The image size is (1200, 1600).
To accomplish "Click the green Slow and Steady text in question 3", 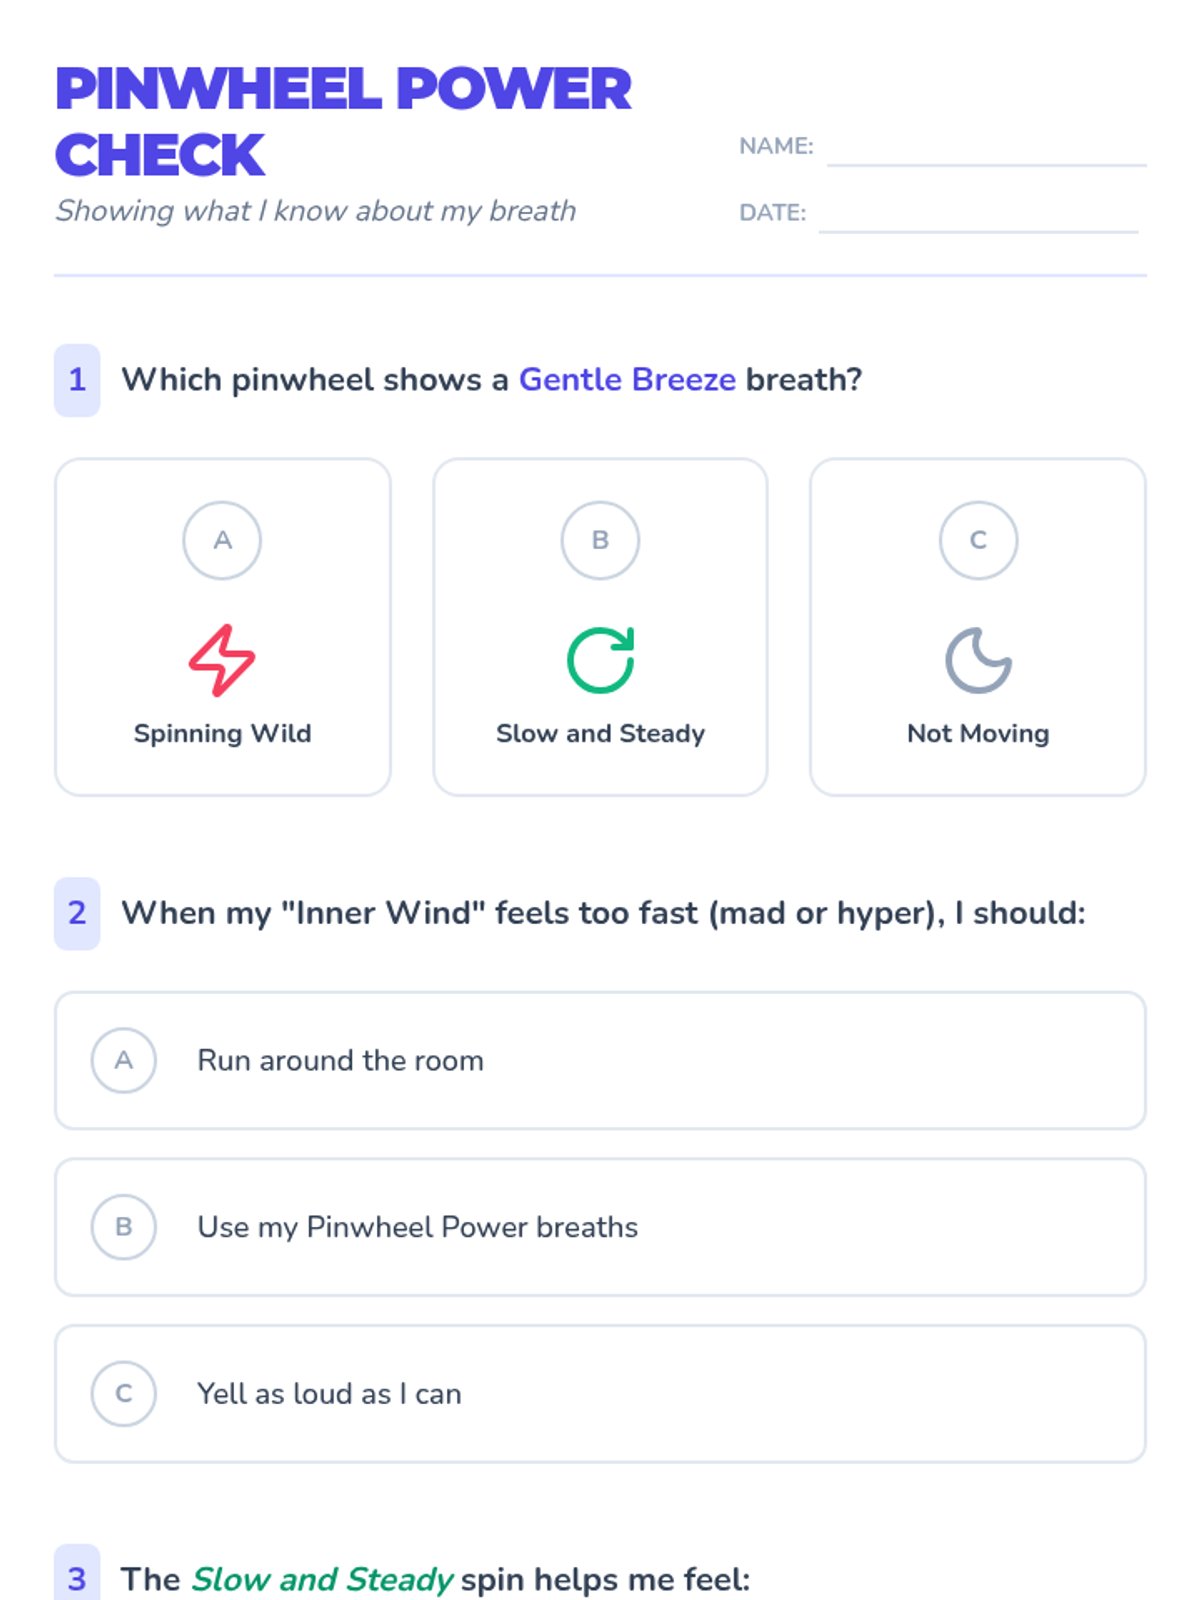I will [322, 1579].
